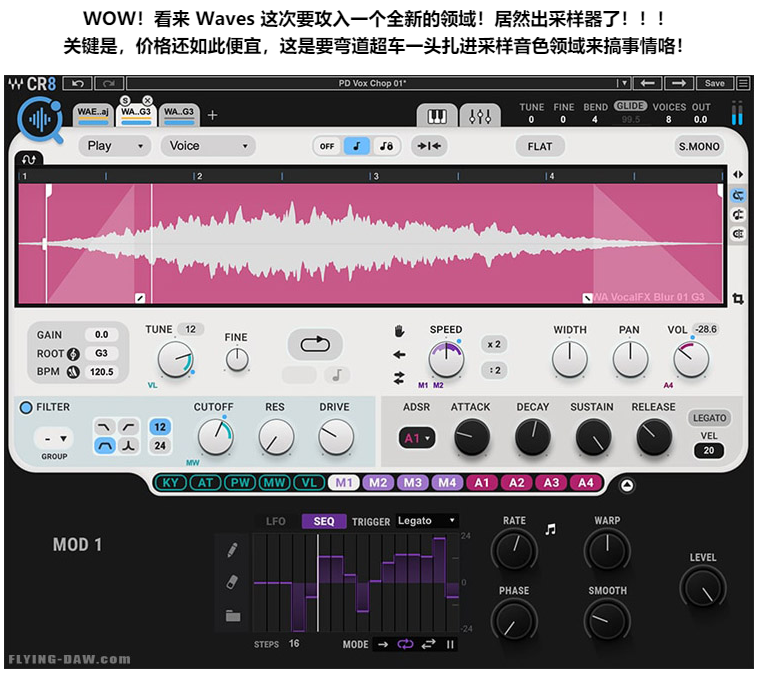The height and width of the screenshot is (673, 757).
Task: Open the sample browser magnifier icon
Action: click(41, 120)
